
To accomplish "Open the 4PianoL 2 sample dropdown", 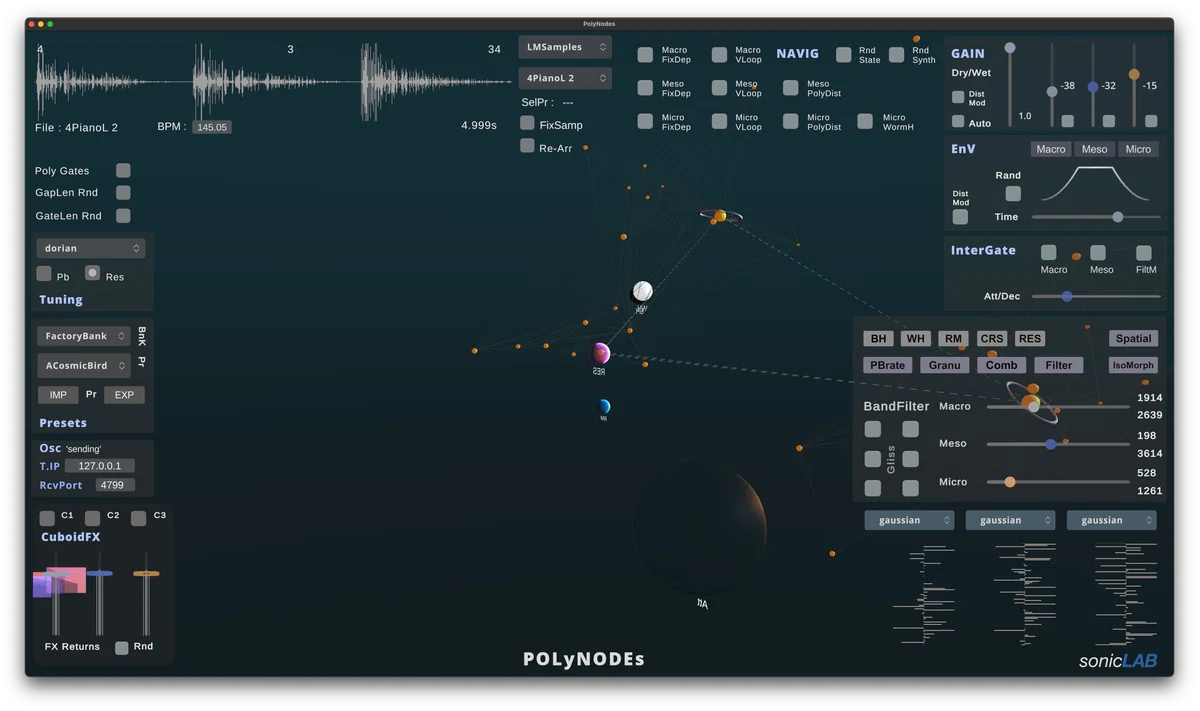I will [565, 78].
